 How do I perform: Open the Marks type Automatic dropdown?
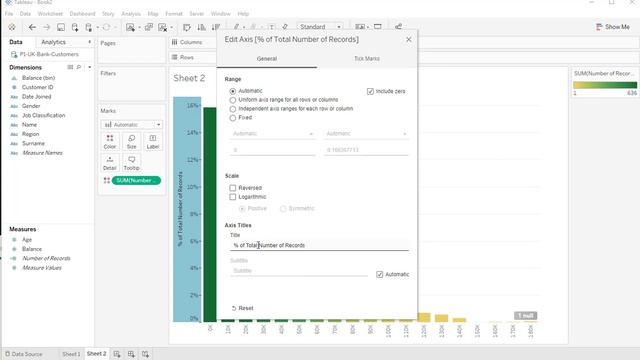tap(131, 124)
